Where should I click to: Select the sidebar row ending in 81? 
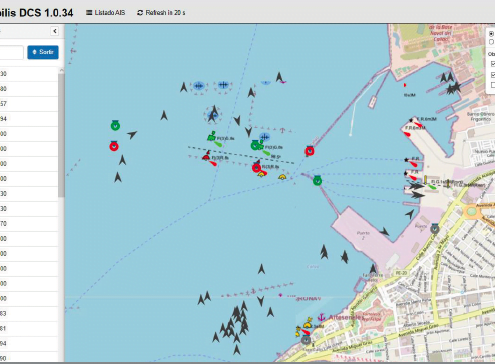29,329
